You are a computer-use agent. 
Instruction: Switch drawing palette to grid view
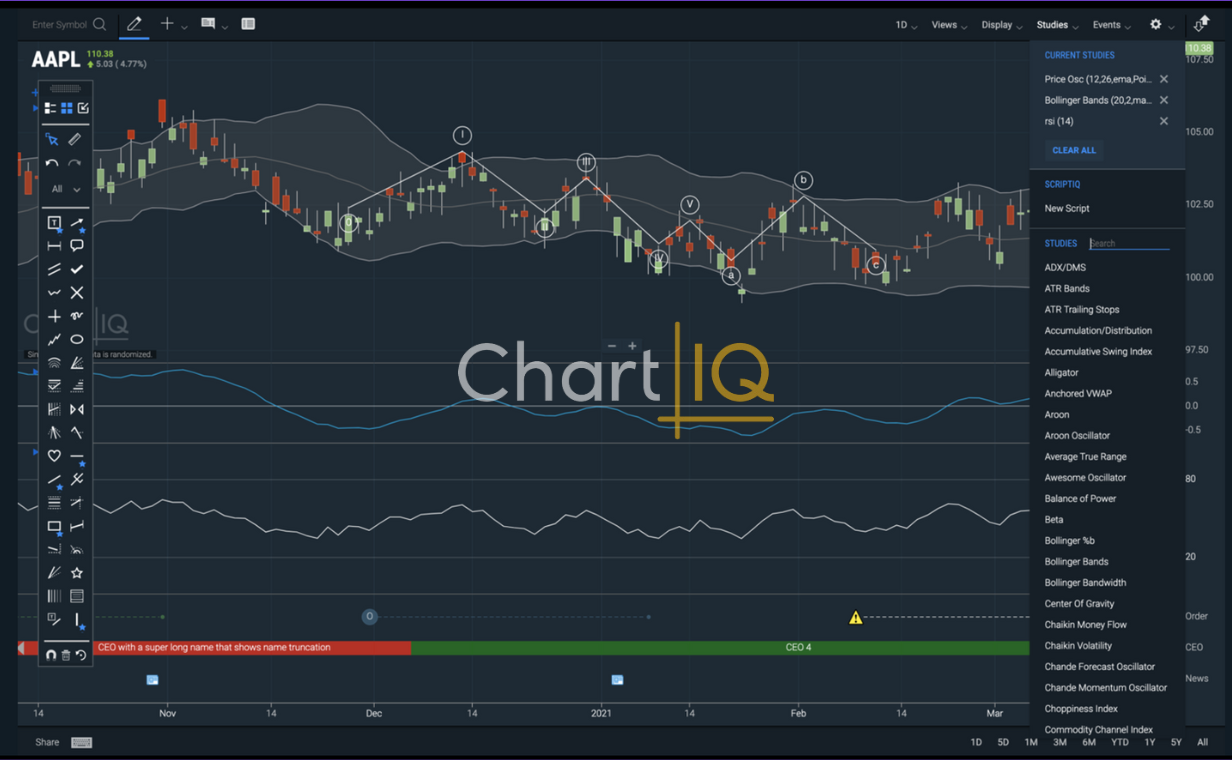(66, 108)
